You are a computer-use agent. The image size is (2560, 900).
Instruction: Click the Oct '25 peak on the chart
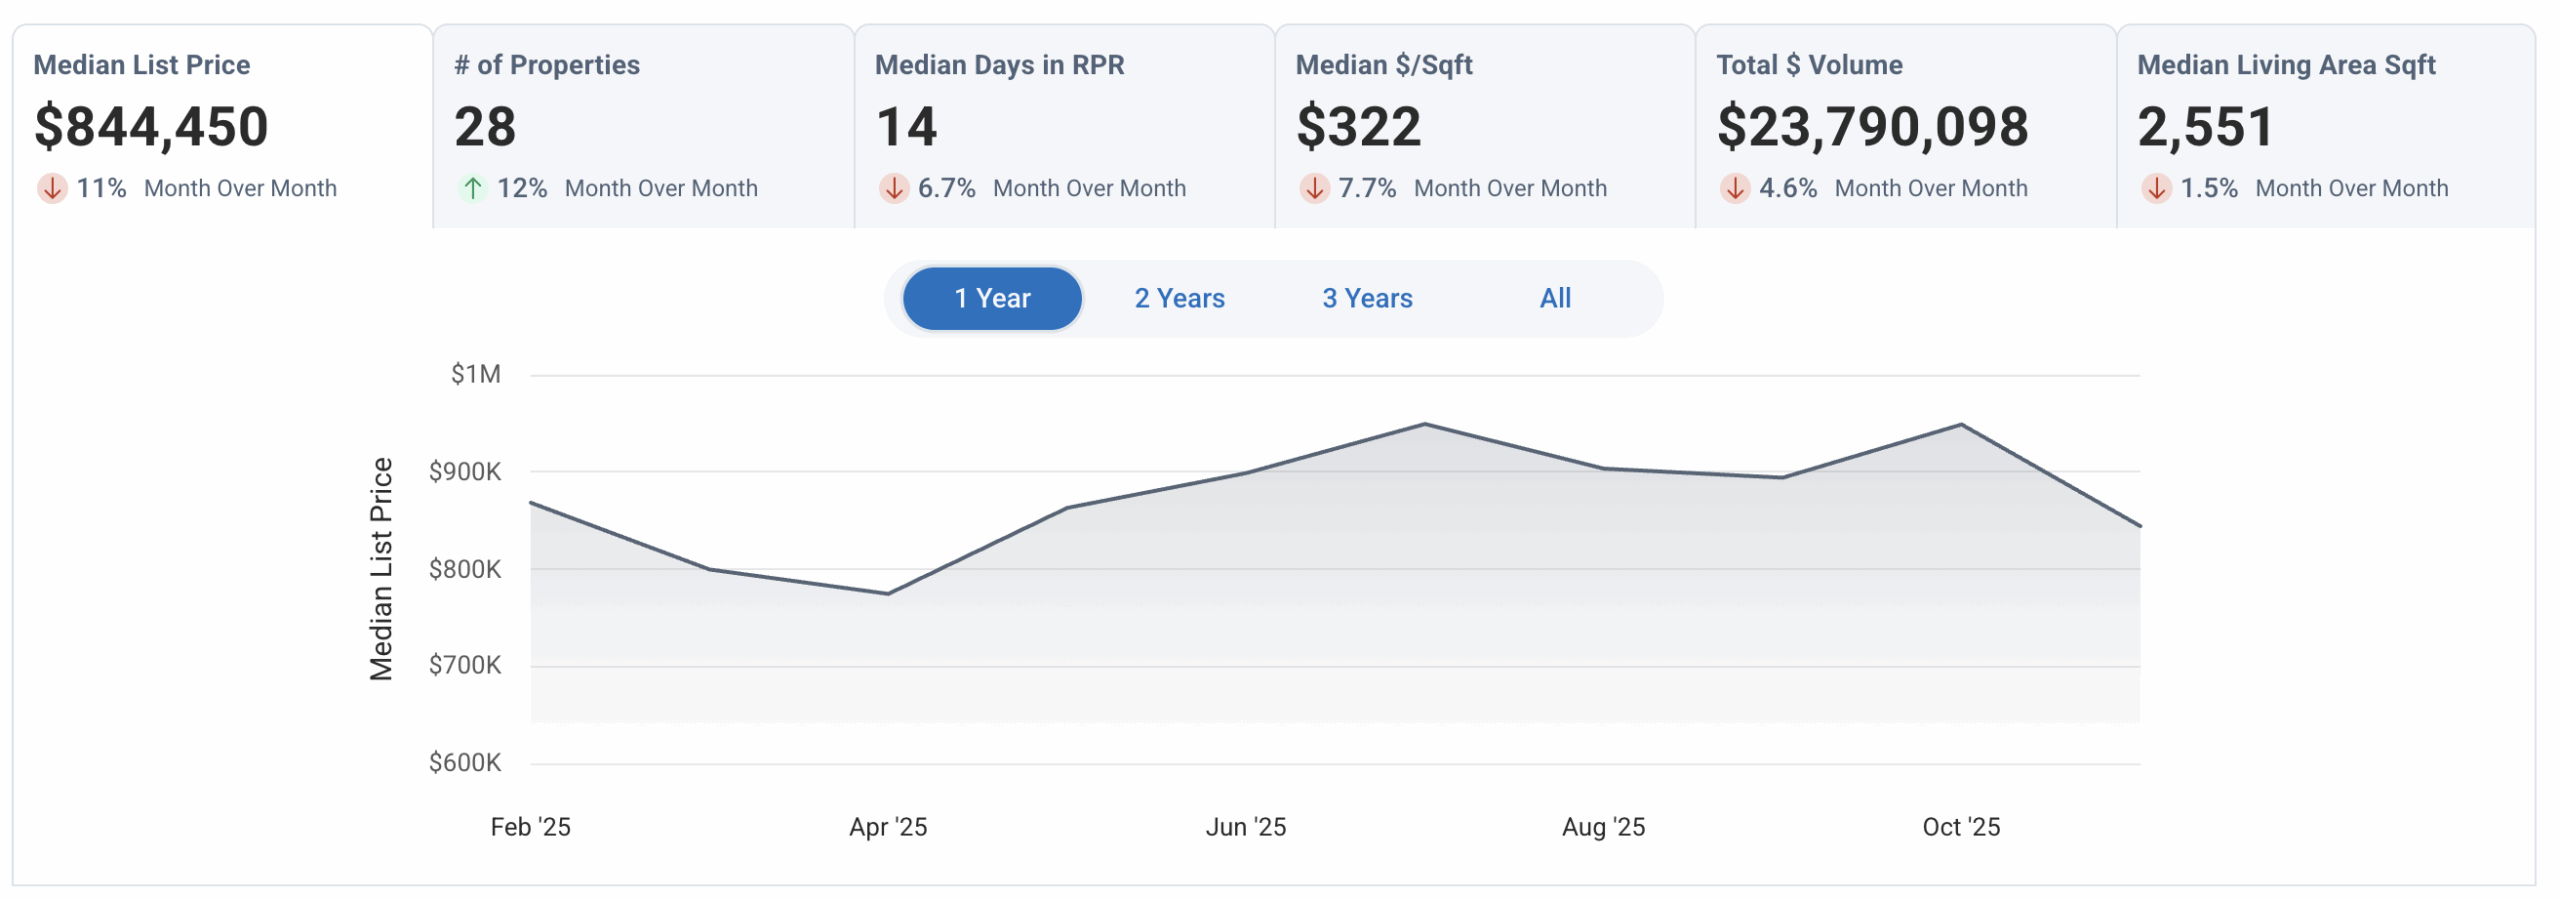click(x=1961, y=425)
